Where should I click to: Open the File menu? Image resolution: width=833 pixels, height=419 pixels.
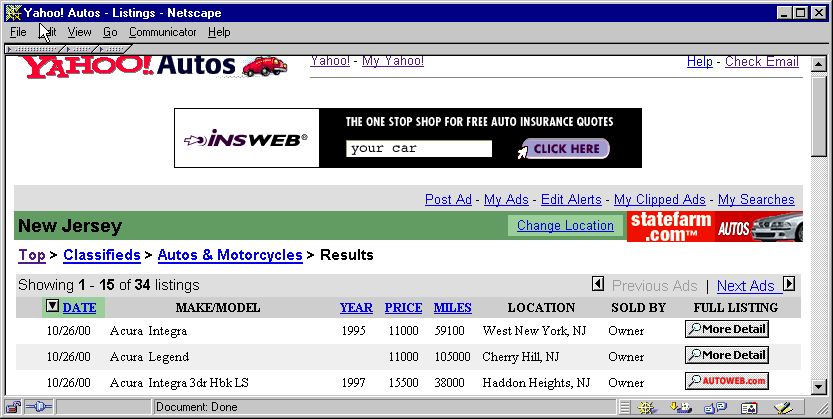[18, 32]
